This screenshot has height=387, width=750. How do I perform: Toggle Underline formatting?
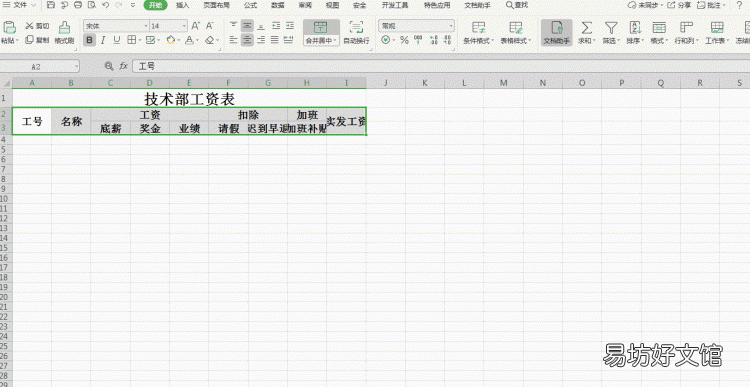click(117, 40)
